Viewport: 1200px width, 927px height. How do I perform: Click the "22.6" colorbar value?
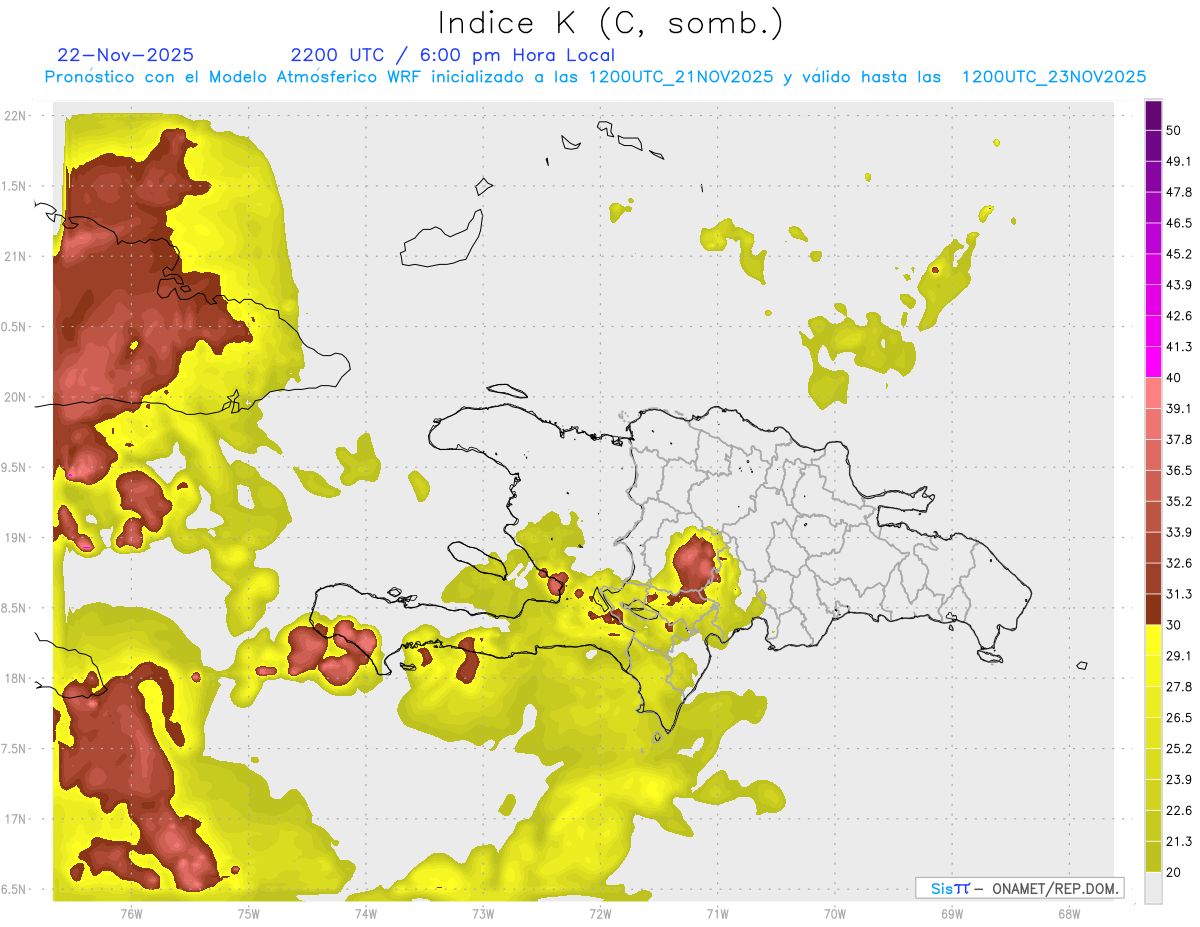(x=1179, y=811)
